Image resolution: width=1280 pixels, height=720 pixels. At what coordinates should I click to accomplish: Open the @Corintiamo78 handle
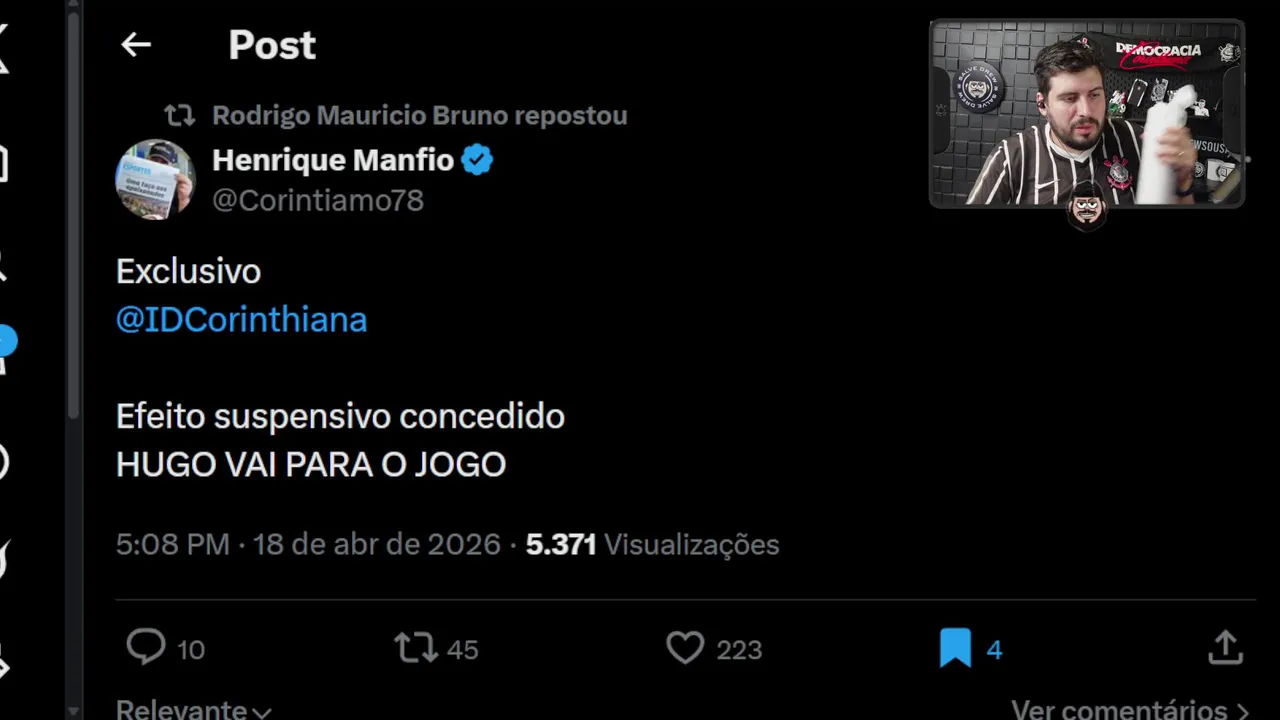click(x=318, y=200)
